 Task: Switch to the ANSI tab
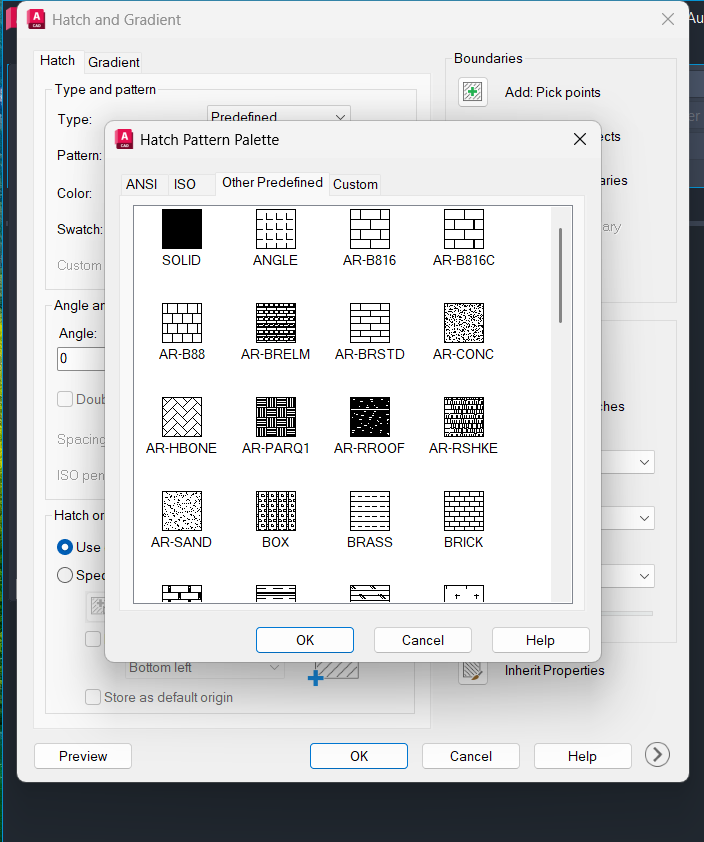pyautogui.click(x=141, y=184)
